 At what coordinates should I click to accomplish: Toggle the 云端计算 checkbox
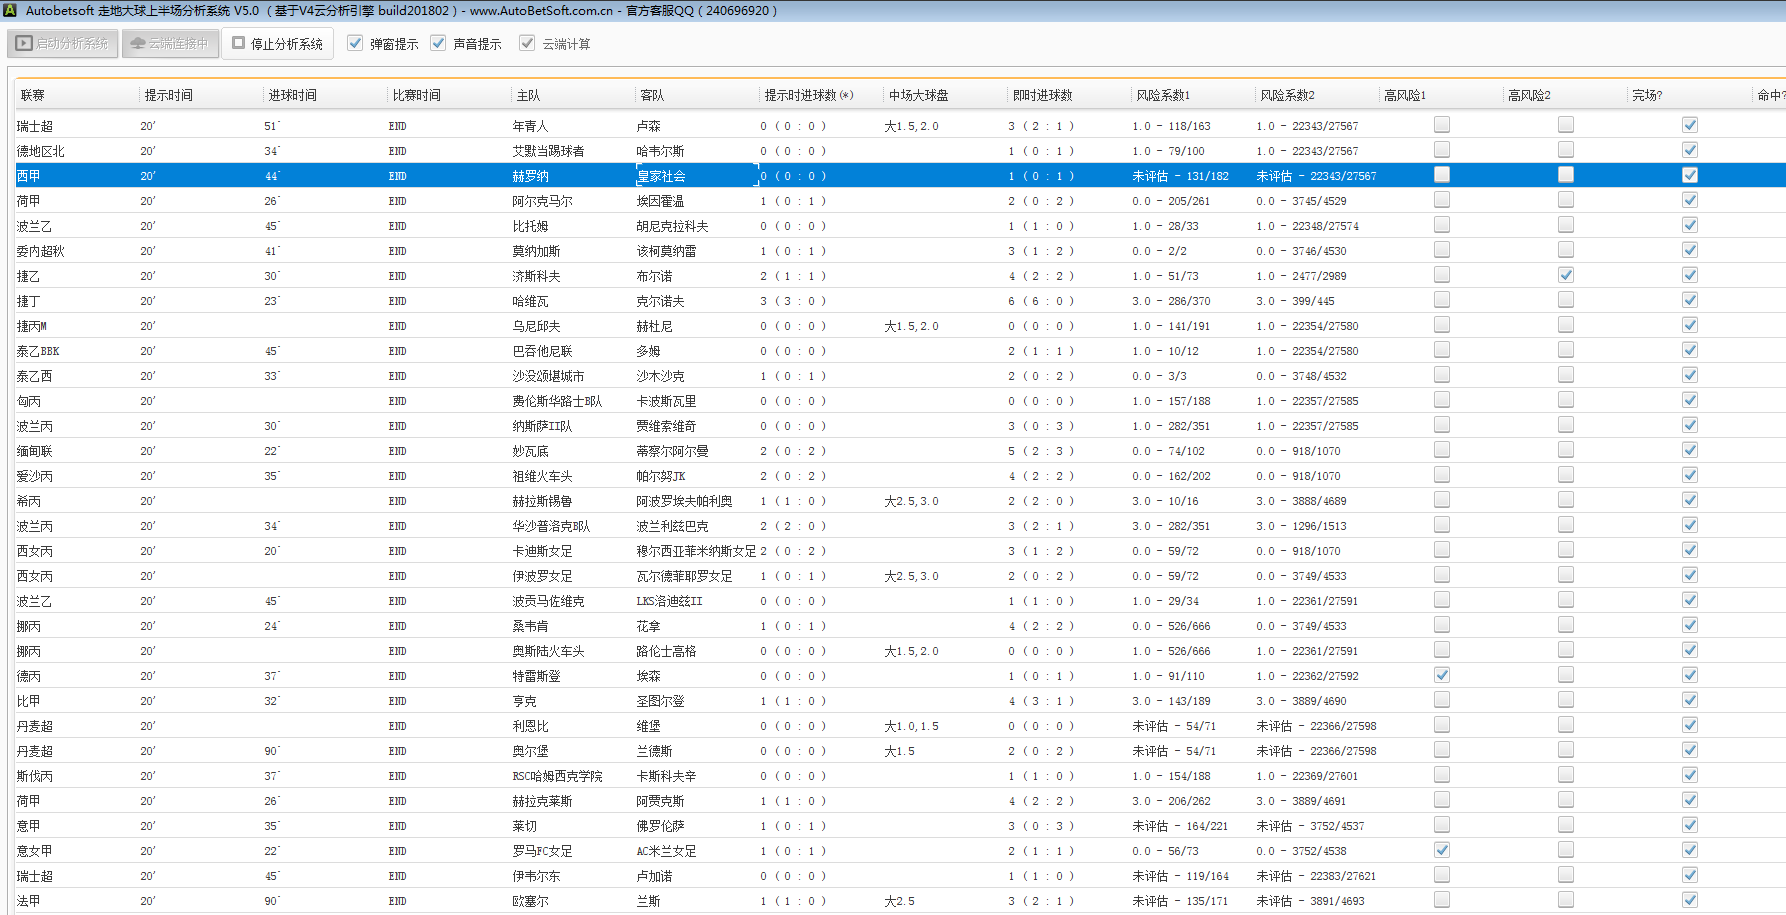[x=527, y=43]
